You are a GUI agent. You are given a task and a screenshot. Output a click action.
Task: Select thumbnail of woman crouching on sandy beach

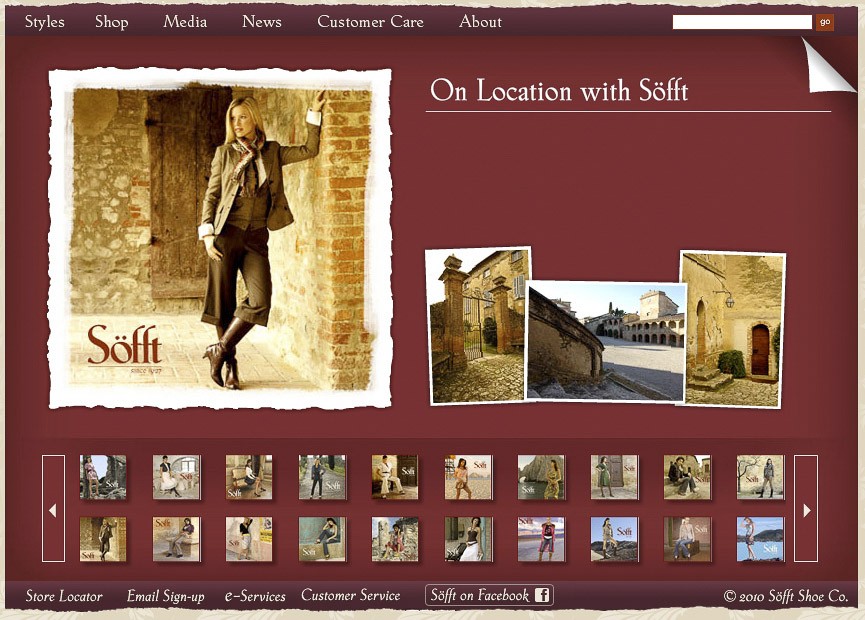coord(468,477)
